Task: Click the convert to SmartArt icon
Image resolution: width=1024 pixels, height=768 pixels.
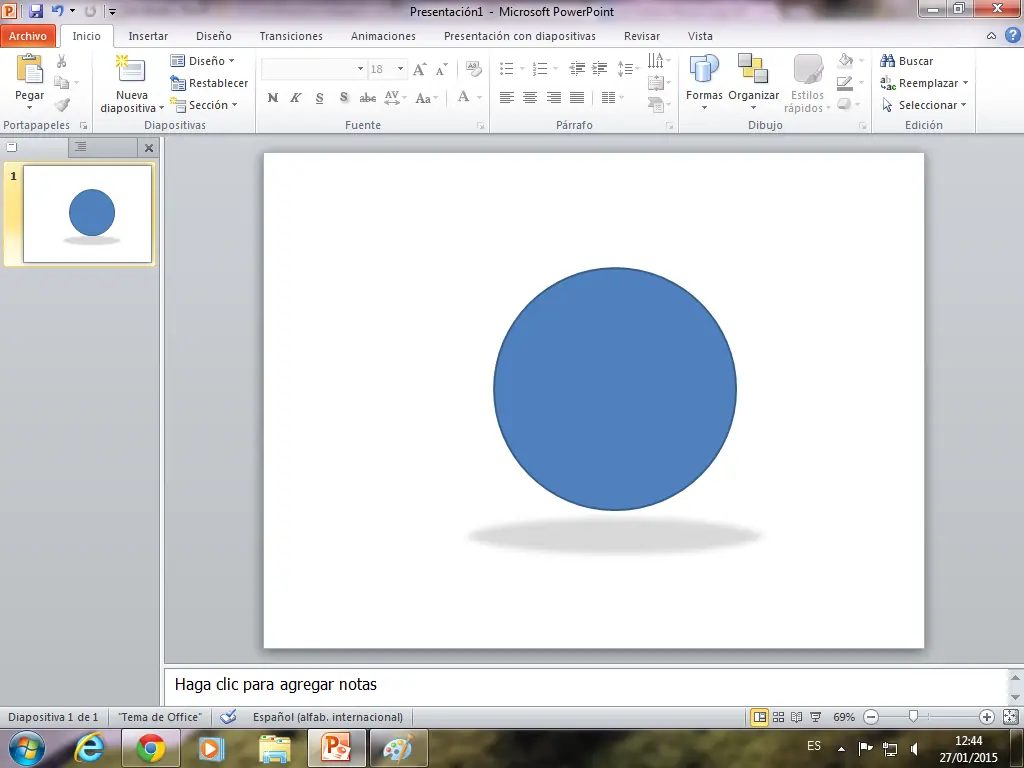Action: tap(658, 104)
